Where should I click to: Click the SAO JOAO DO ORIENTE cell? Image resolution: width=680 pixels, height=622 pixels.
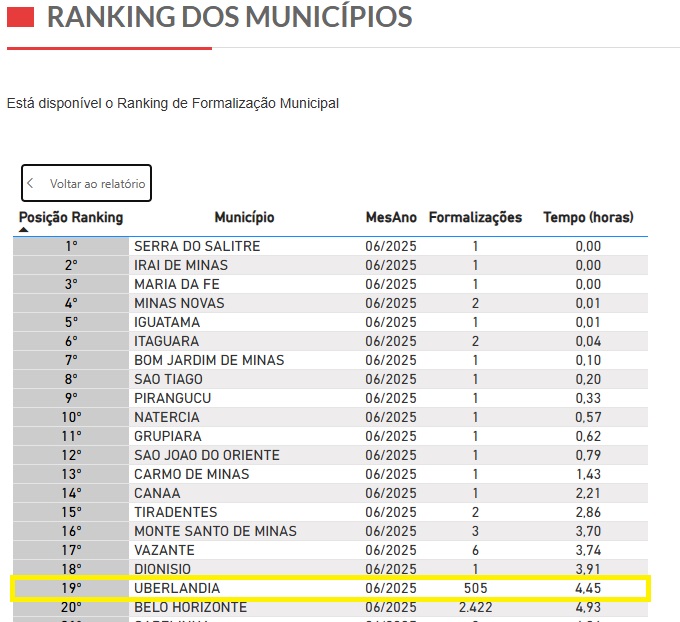tap(207, 455)
